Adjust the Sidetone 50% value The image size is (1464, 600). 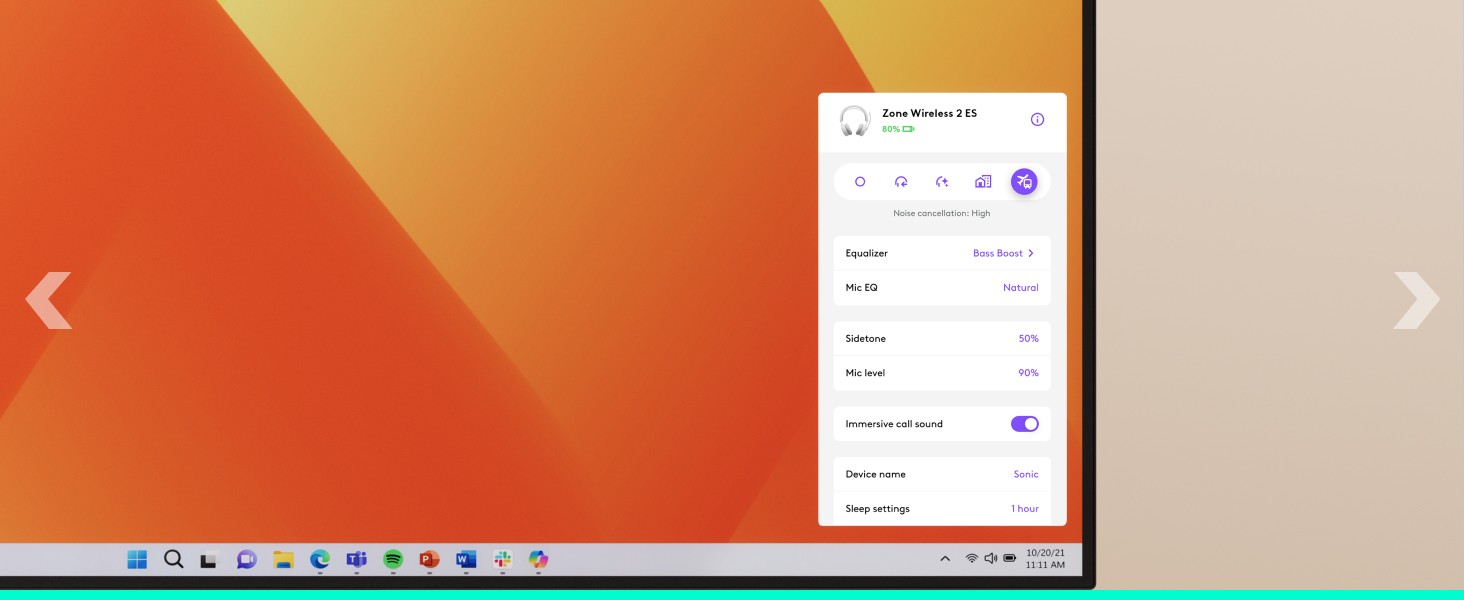[x=1028, y=339]
